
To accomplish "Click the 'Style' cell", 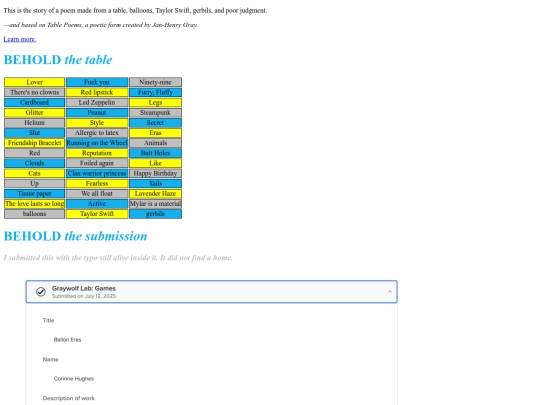I will coord(97,123).
